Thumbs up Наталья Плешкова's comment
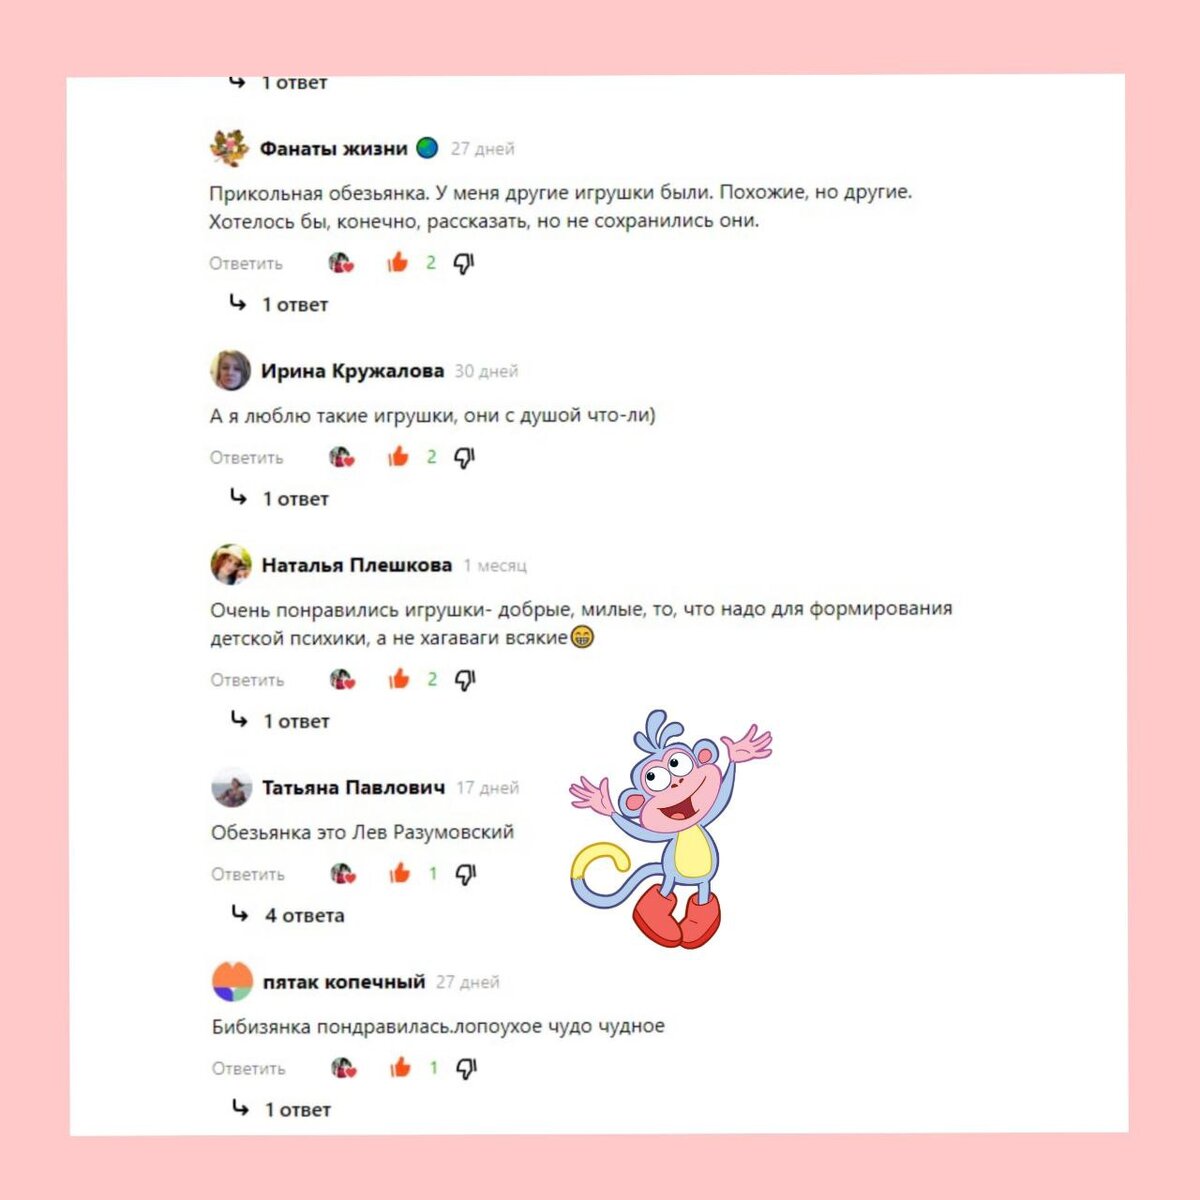This screenshot has width=1200, height=1200. point(399,680)
